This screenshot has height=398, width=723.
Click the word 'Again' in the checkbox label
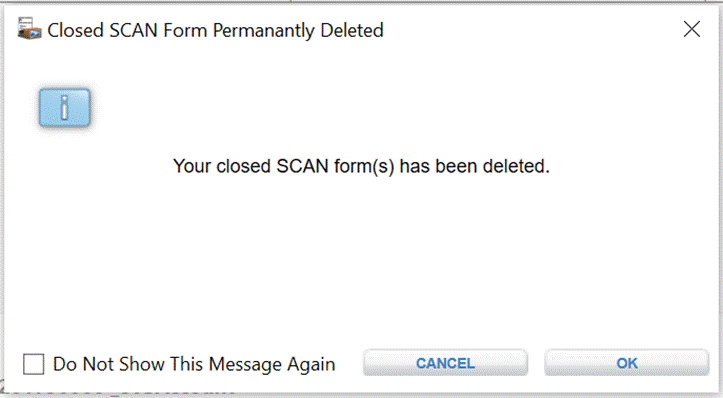click(311, 364)
